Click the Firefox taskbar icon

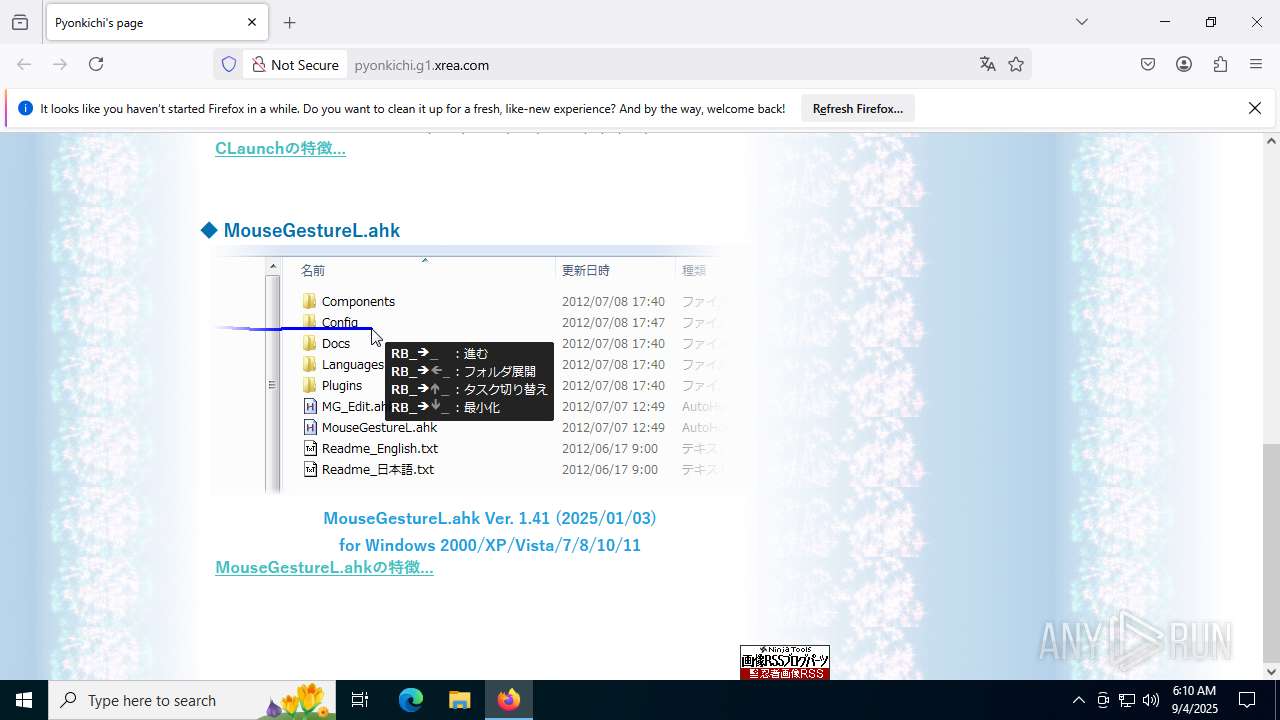click(x=509, y=700)
